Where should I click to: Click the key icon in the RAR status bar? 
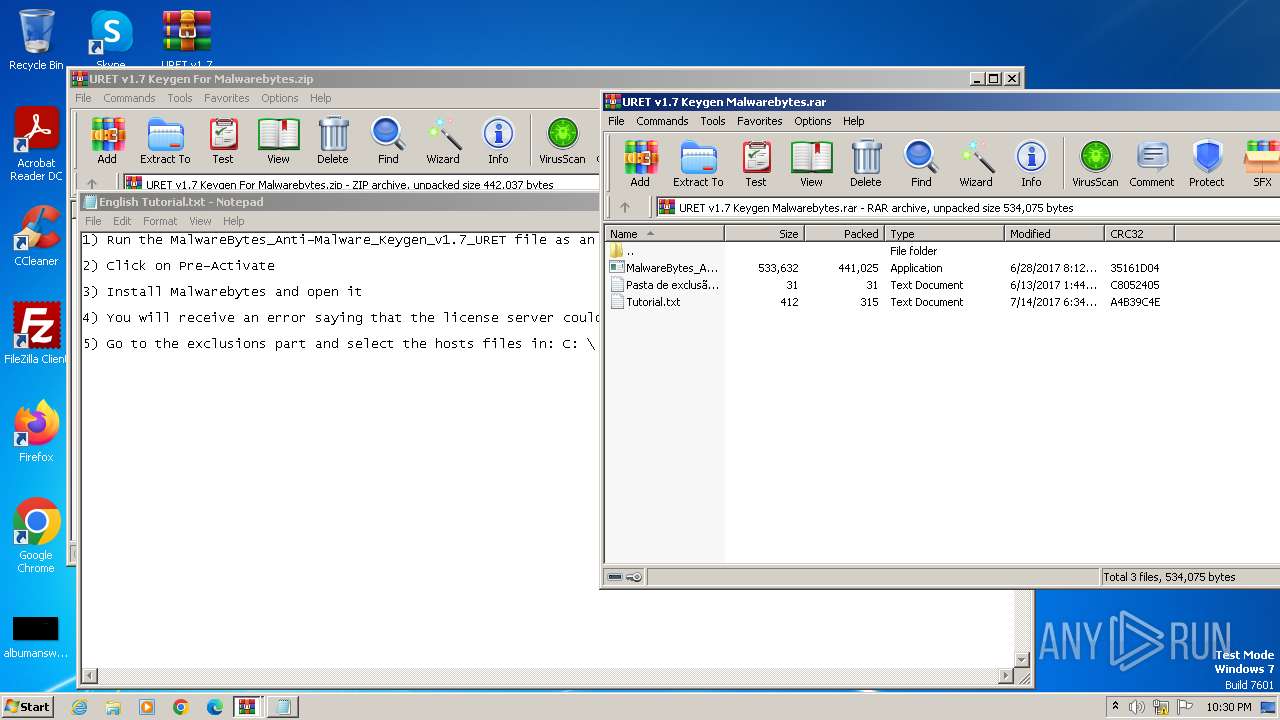click(634, 577)
